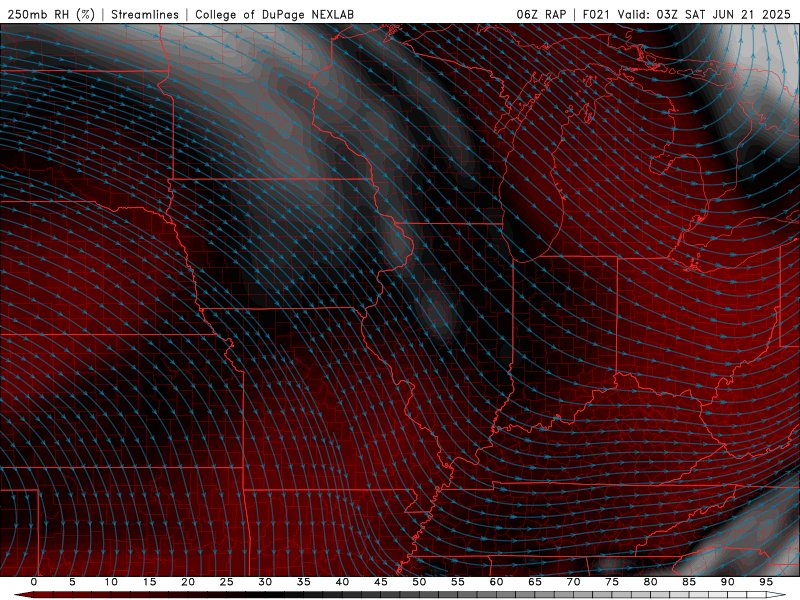The height and width of the screenshot is (600, 800).
Task: Click the '25' value on color scale
Action: 227,582
